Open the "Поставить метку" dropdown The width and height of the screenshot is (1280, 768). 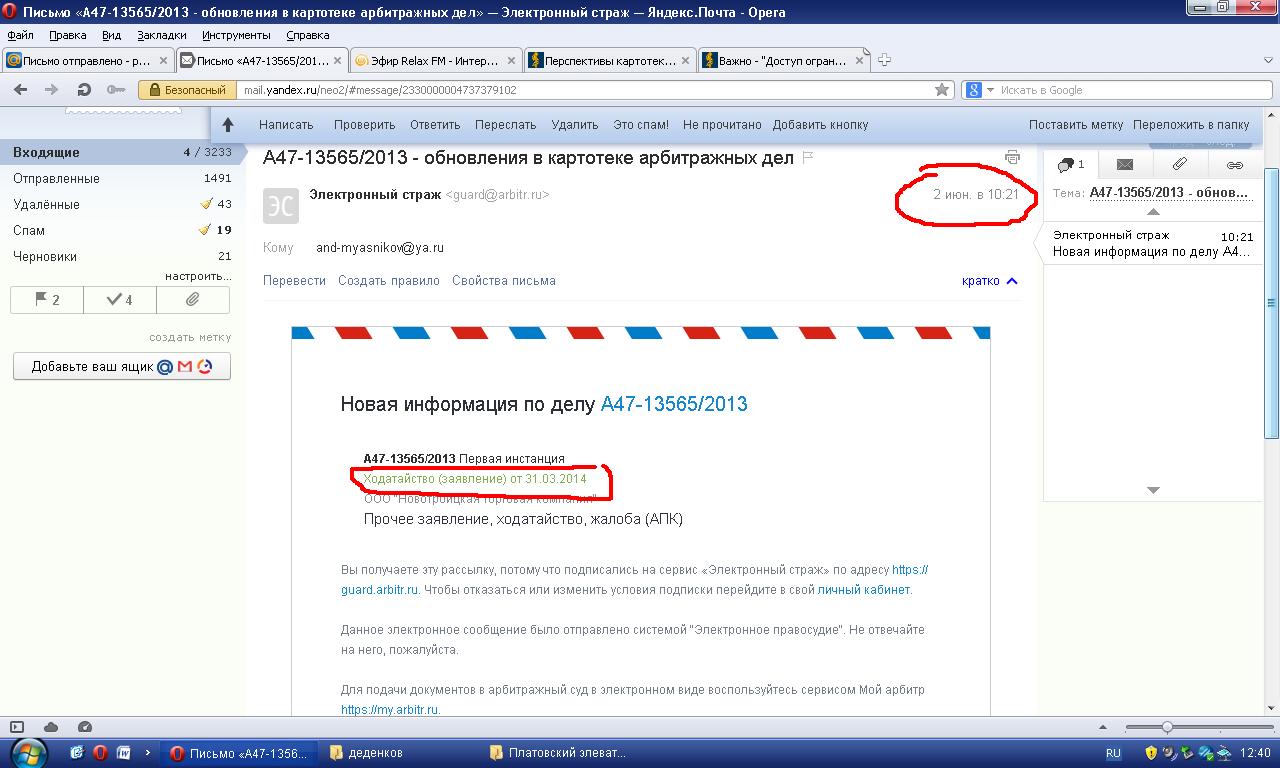pos(1076,125)
